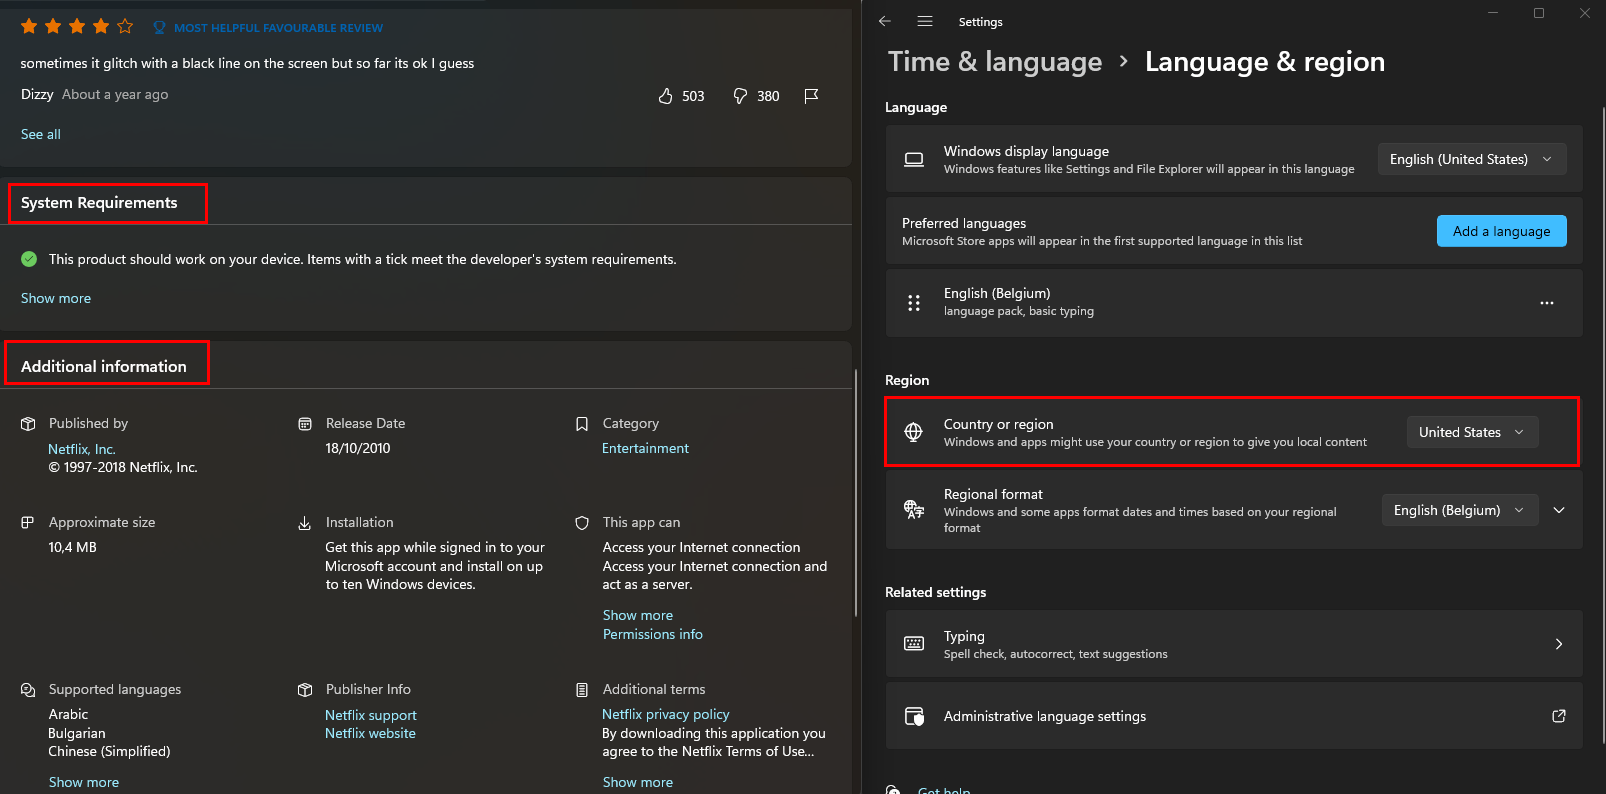The height and width of the screenshot is (794, 1606).
Task: Open the Entertainment category link
Action: coord(645,448)
